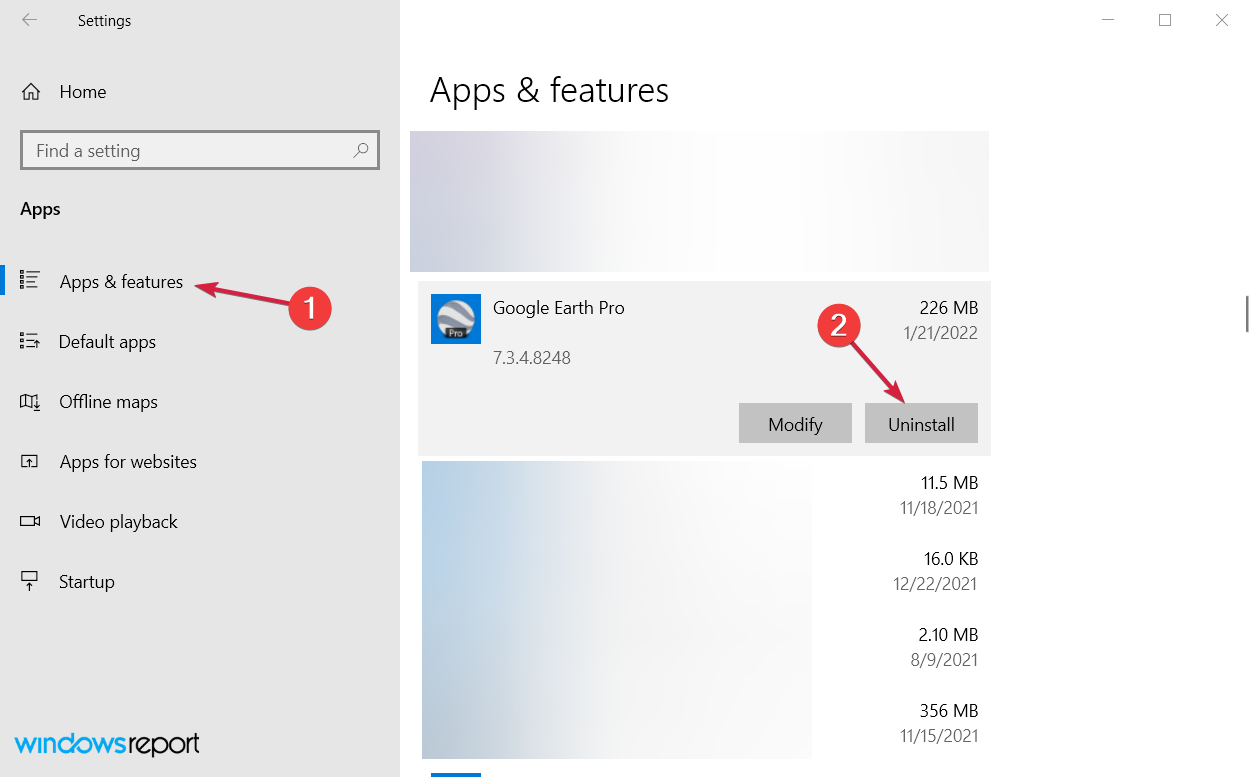Screen dimensions: 1251x777
Task: Click the 1/21/2022 install date
Action: (x=943, y=333)
